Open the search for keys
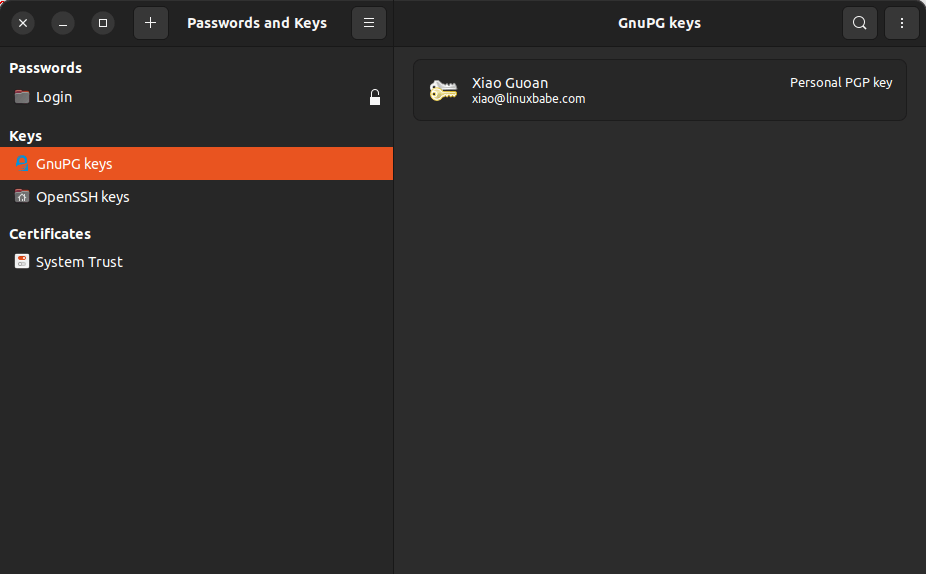The height and width of the screenshot is (574, 926). click(x=859, y=23)
